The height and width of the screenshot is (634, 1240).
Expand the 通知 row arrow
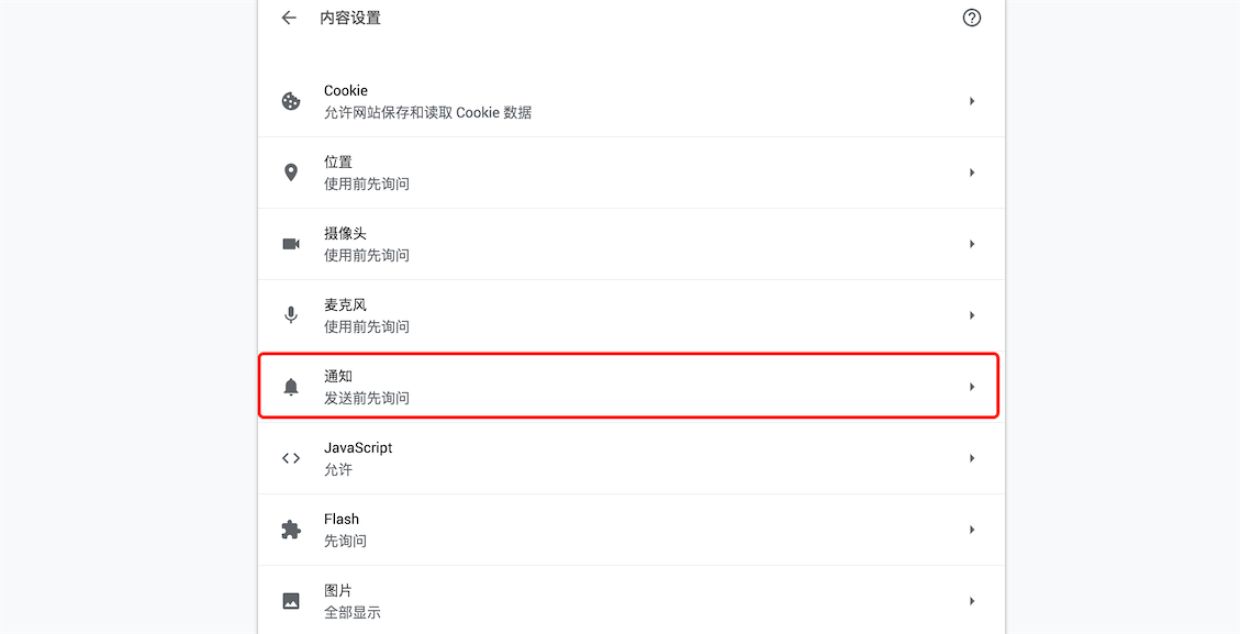(972, 387)
